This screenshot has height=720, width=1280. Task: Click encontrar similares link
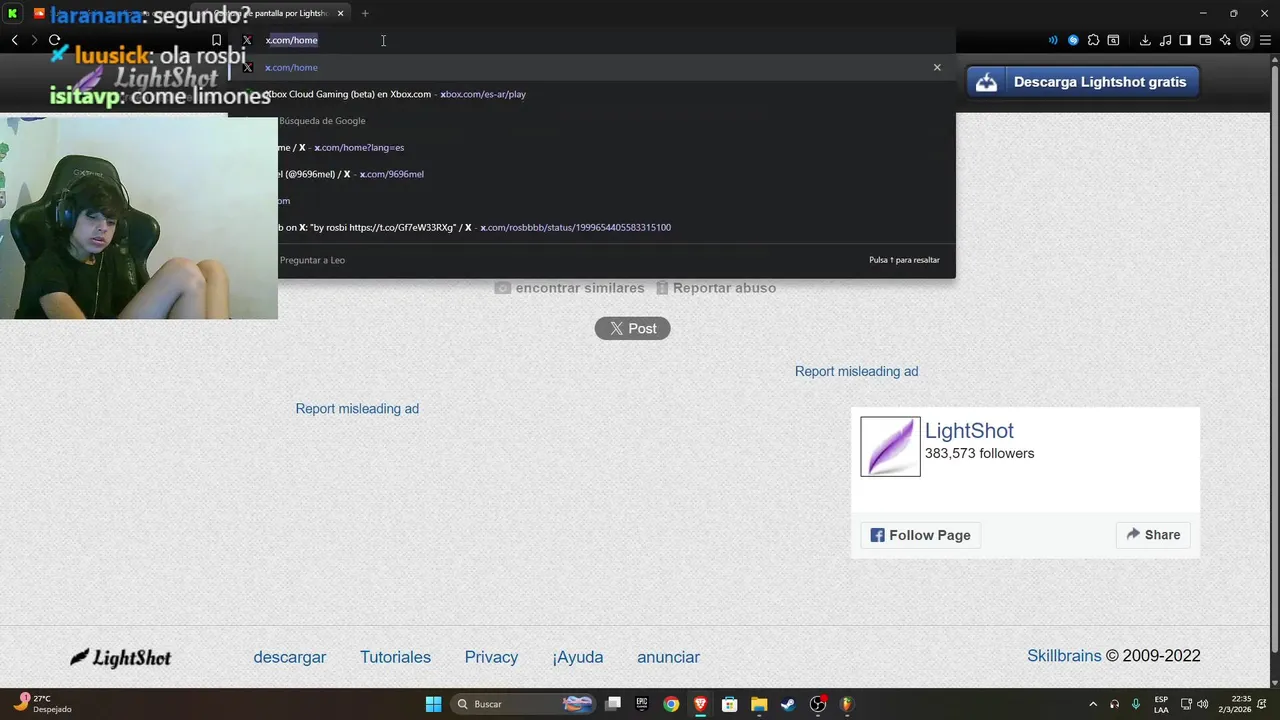570,288
